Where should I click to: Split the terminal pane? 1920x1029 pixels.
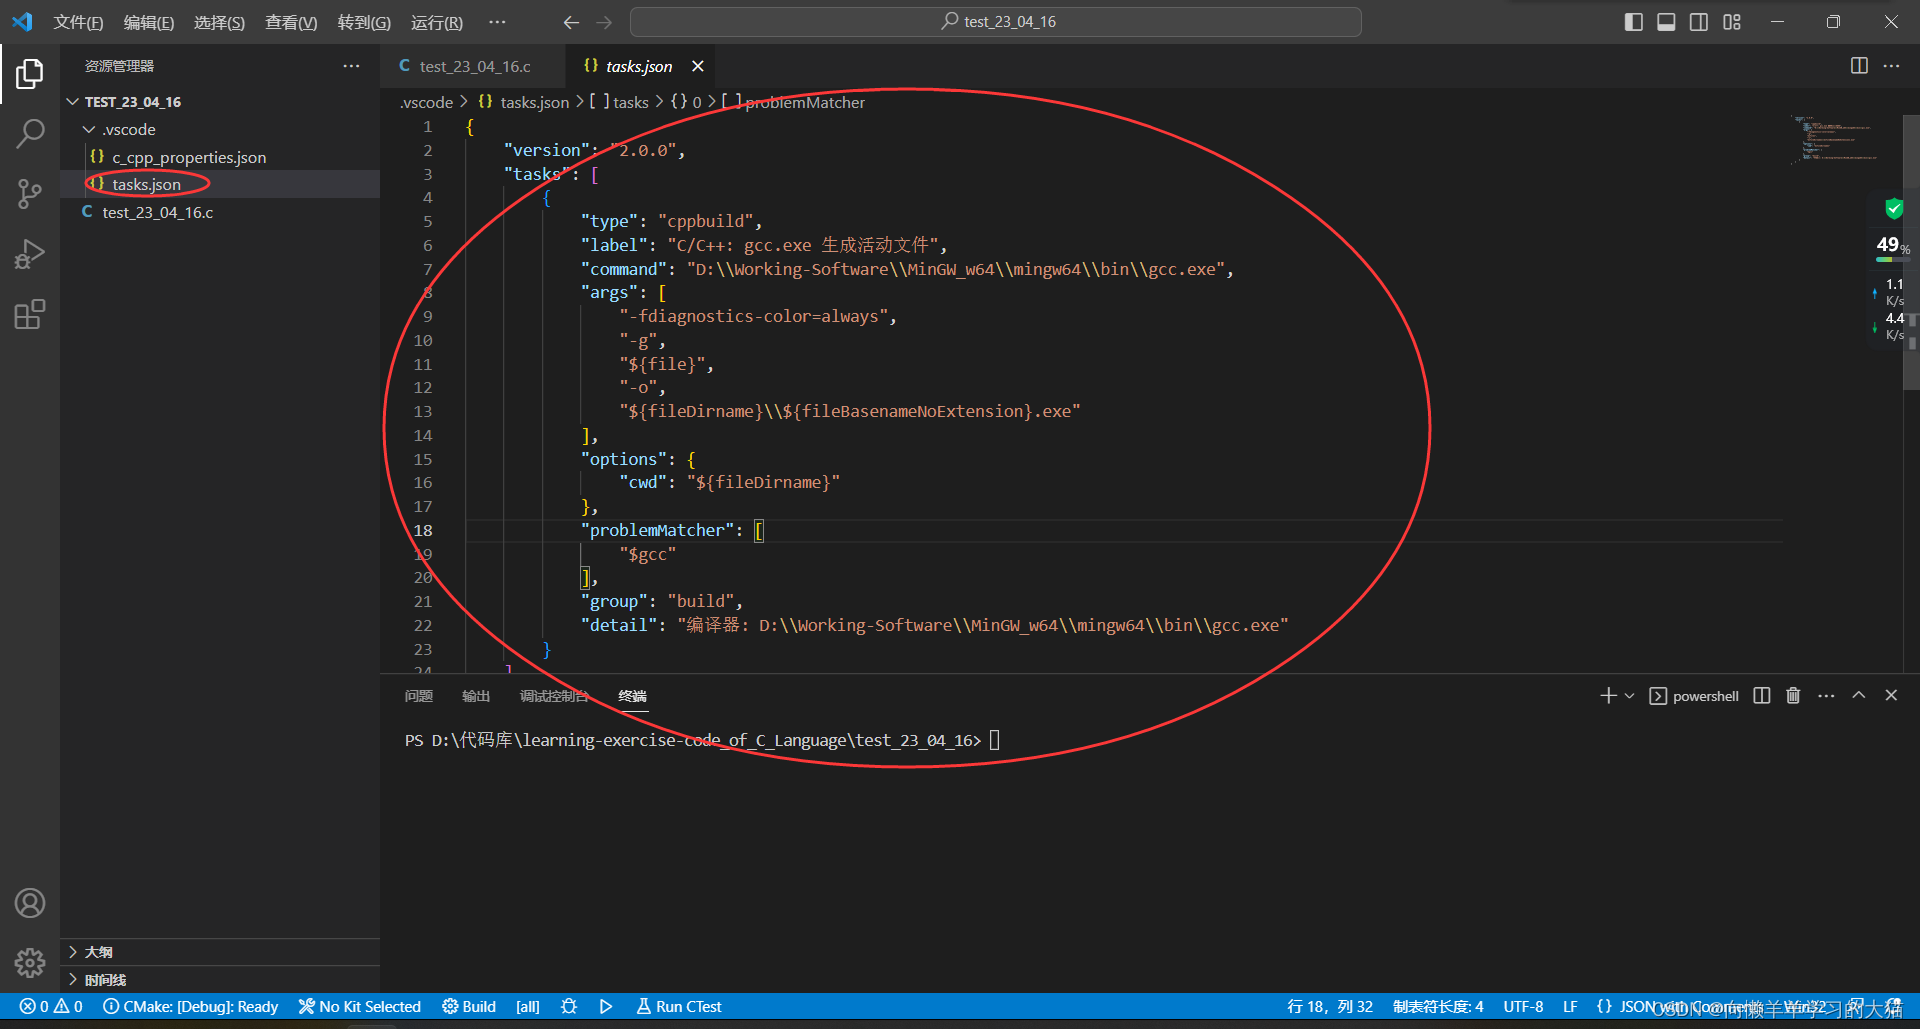[1762, 696]
